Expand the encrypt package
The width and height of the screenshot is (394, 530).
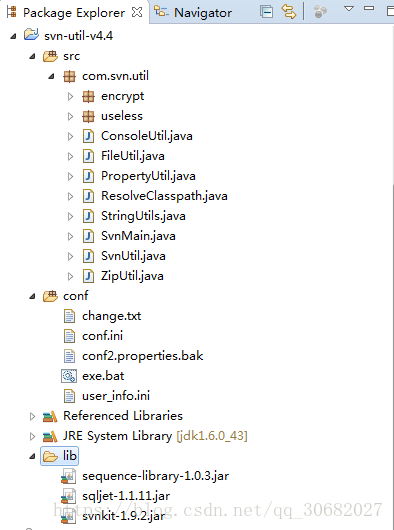point(70,97)
